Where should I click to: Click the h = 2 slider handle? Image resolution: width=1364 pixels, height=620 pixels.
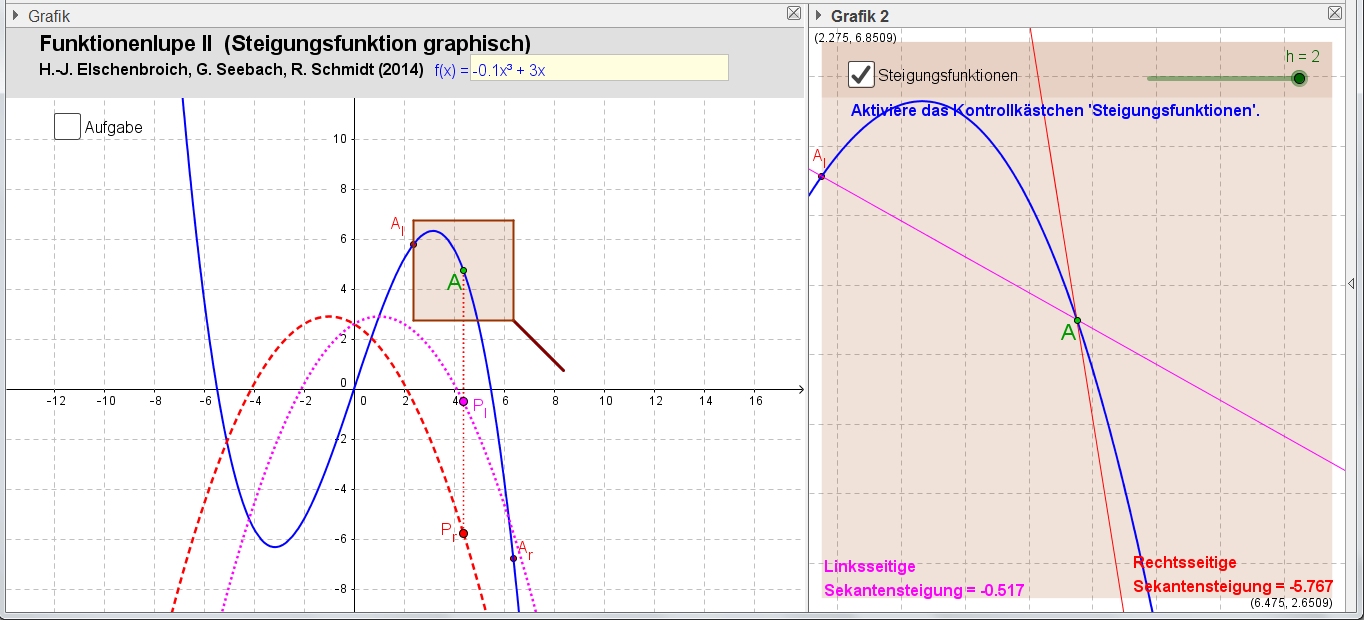click(x=1299, y=78)
